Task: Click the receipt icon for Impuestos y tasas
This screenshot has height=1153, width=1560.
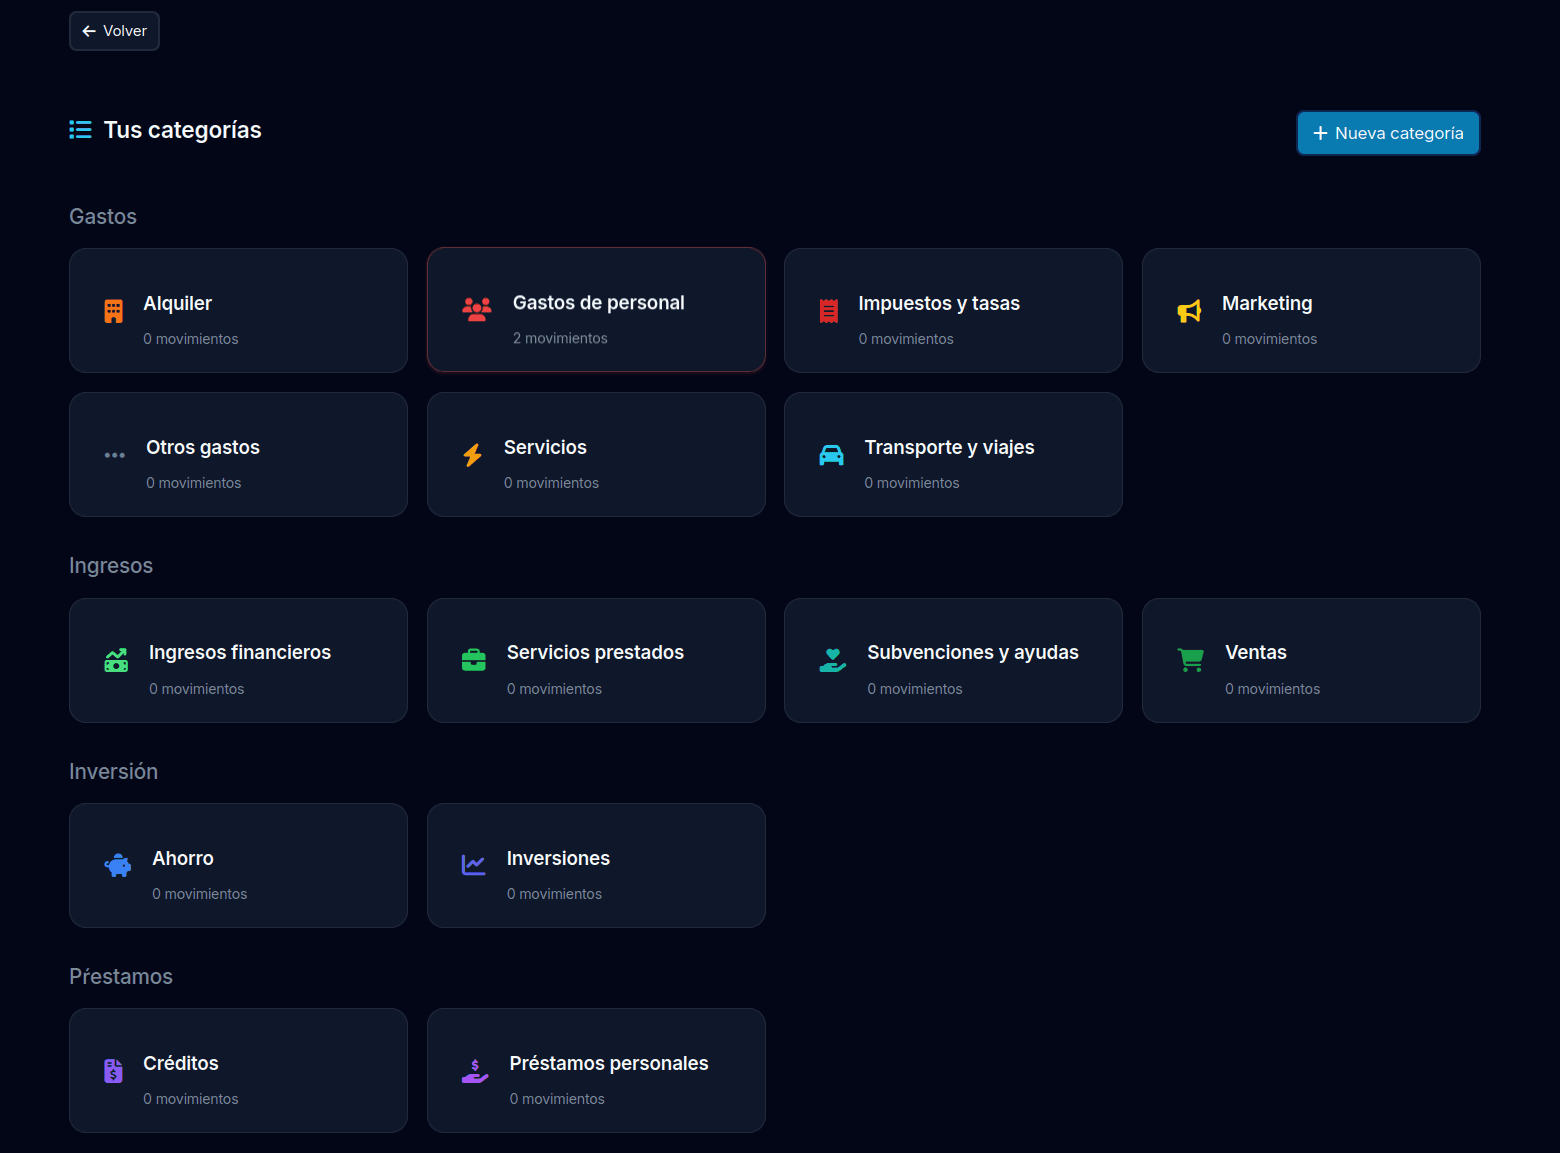Action: pos(829,311)
